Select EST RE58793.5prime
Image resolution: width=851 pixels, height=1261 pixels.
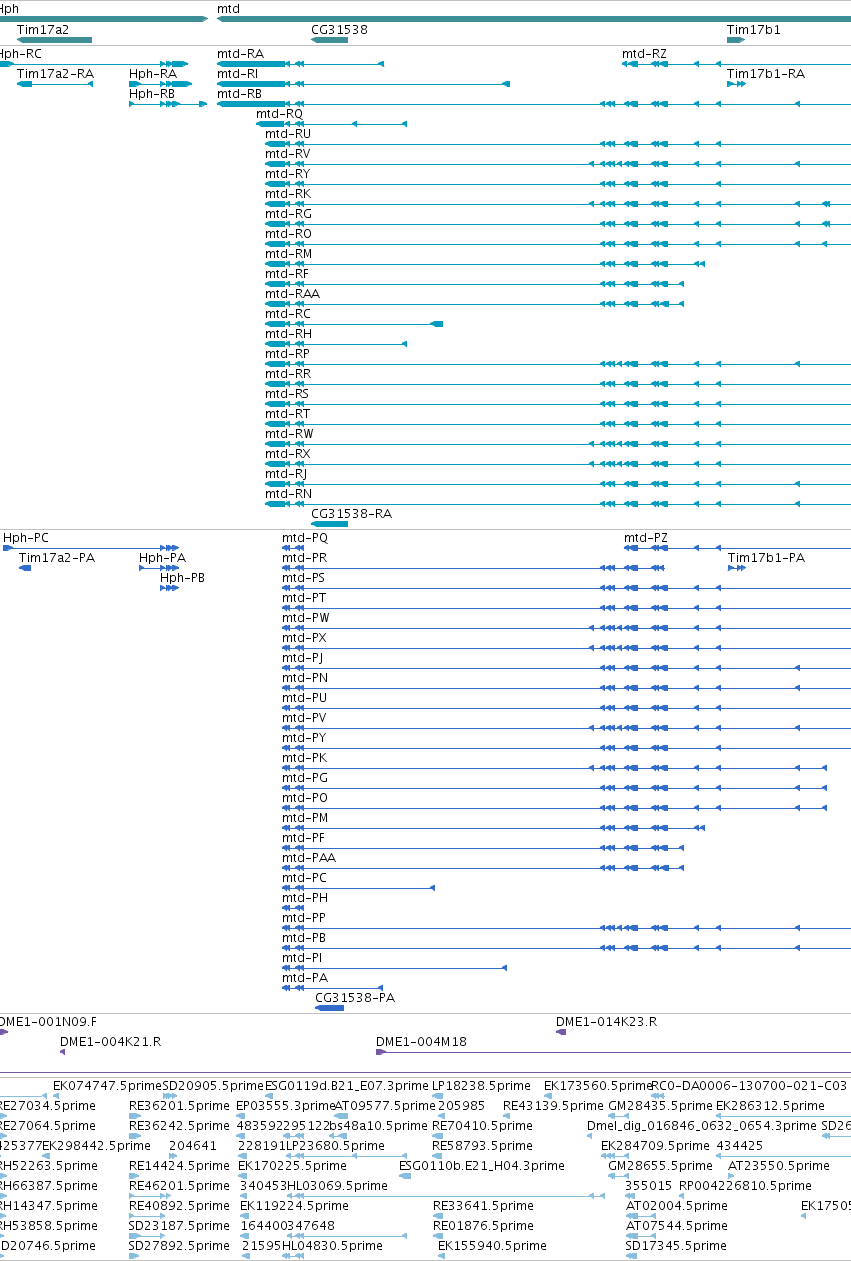point(482,1146)
